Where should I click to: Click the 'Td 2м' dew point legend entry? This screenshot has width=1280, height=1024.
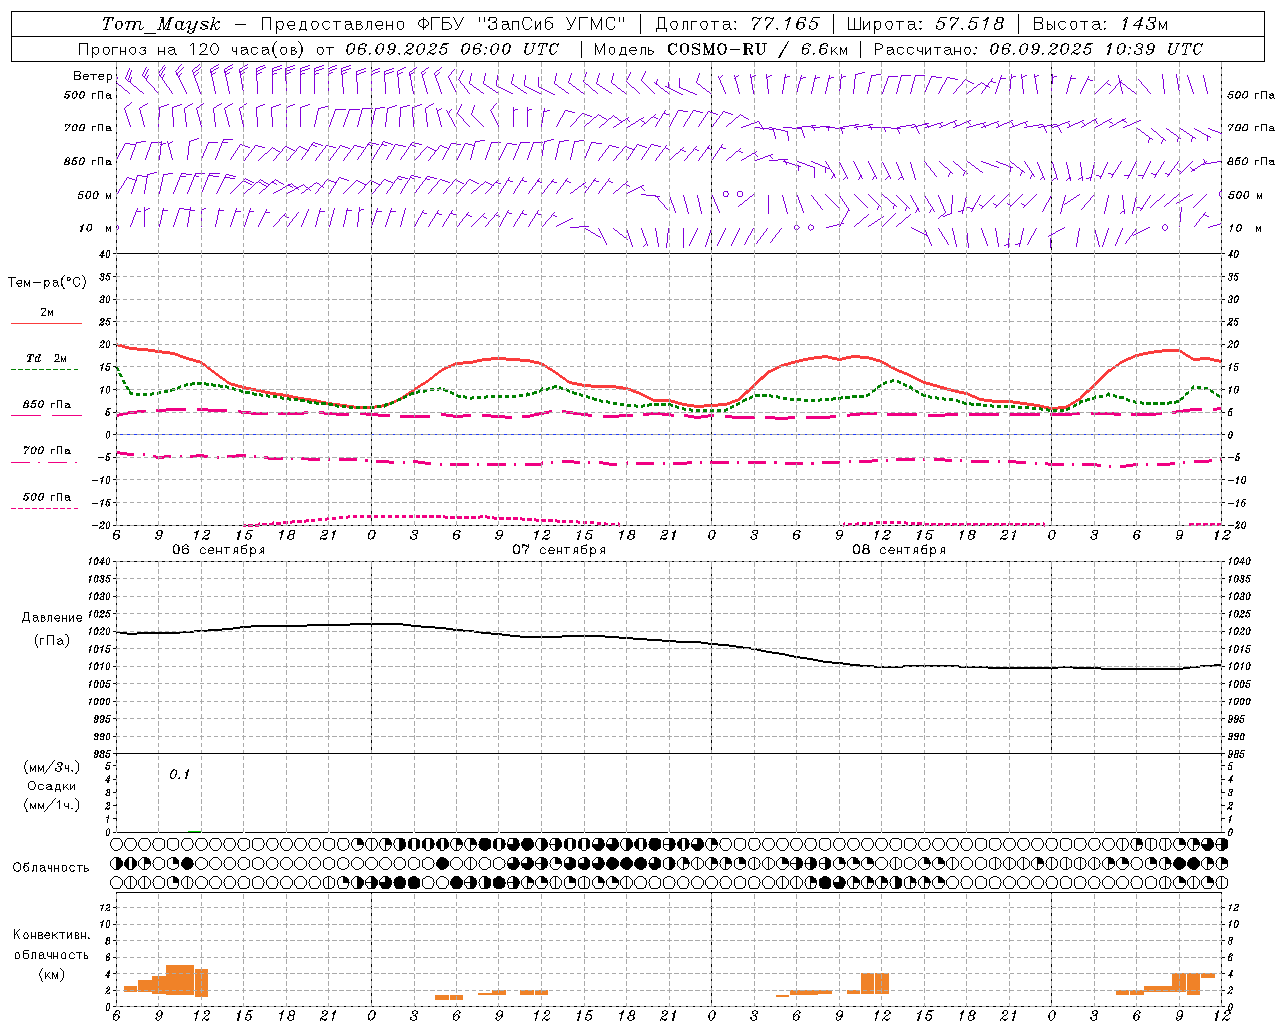(x=47, y=358)
